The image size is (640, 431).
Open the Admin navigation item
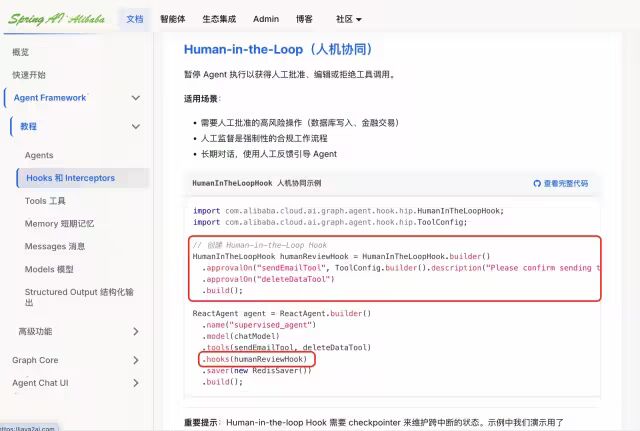(266, 19)
